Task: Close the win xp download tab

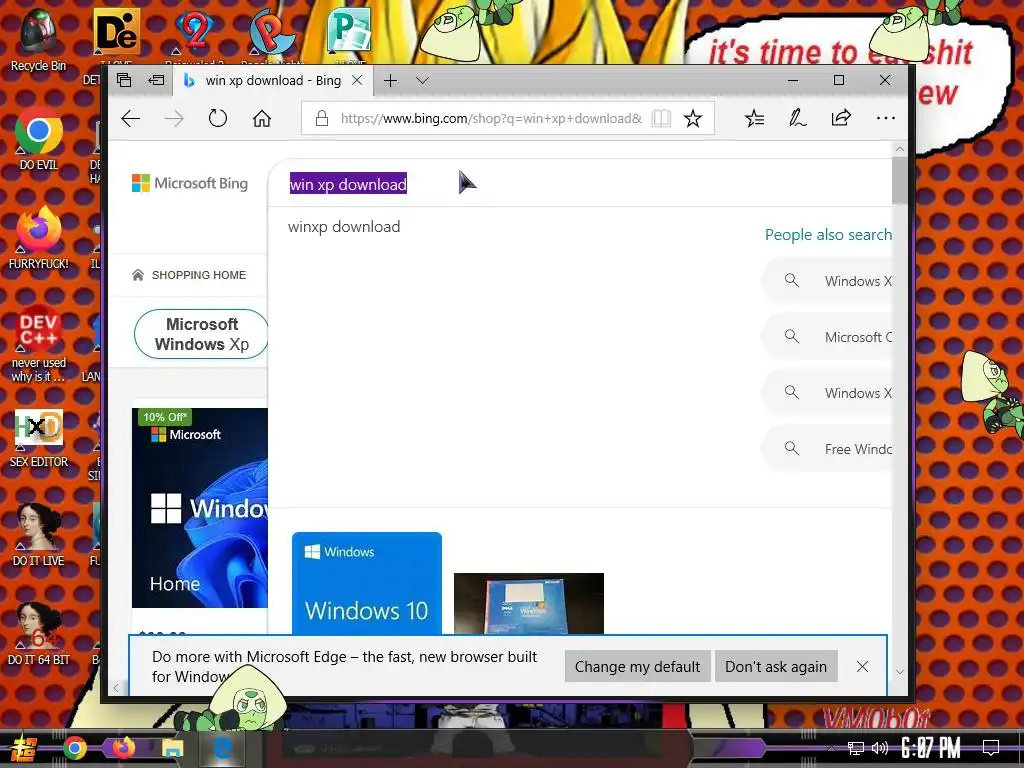Action: [357, 80]
